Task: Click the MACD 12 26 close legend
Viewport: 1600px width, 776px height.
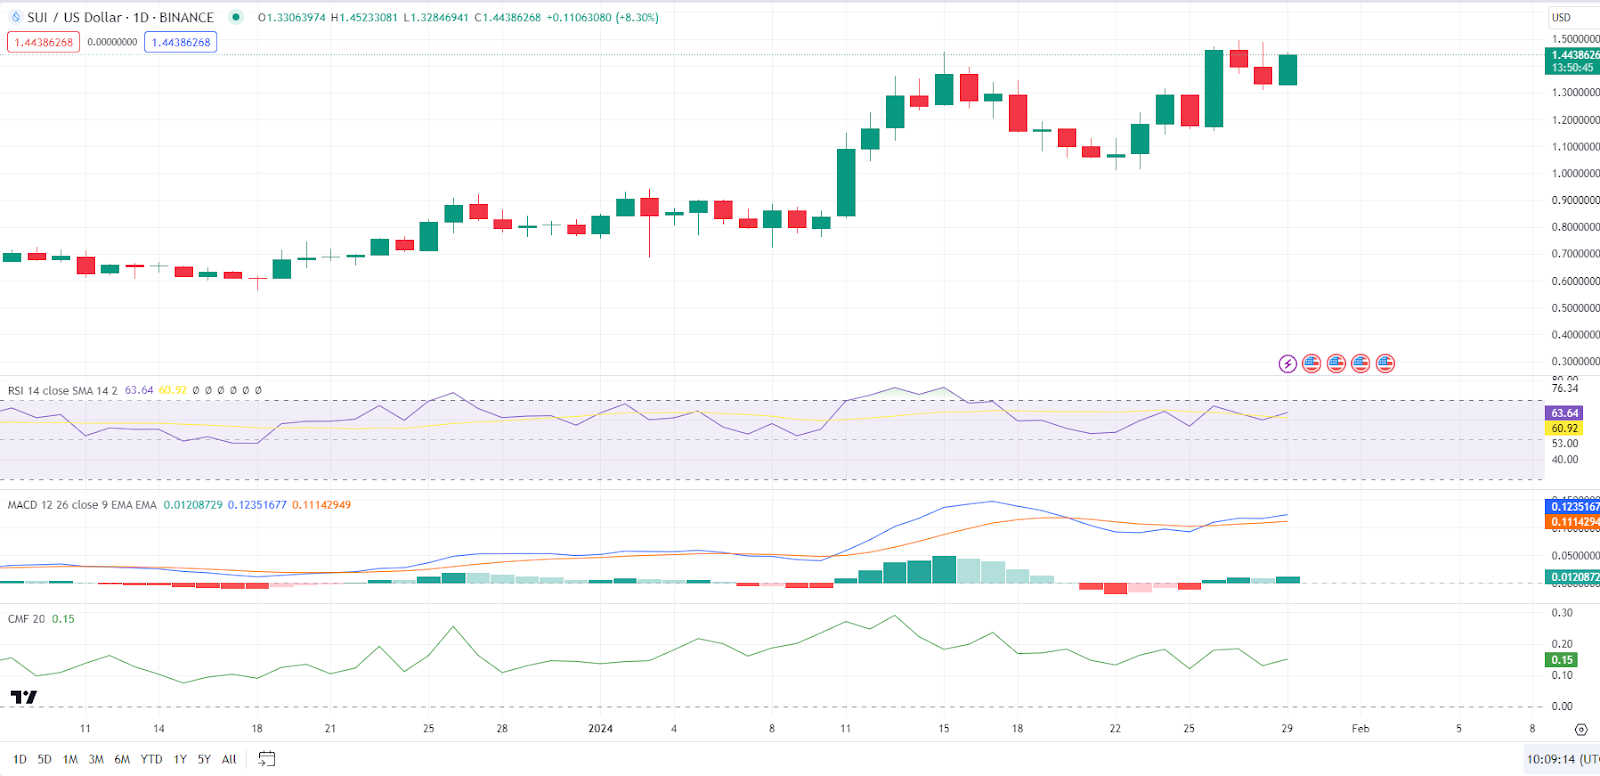Action: [82, 505]
